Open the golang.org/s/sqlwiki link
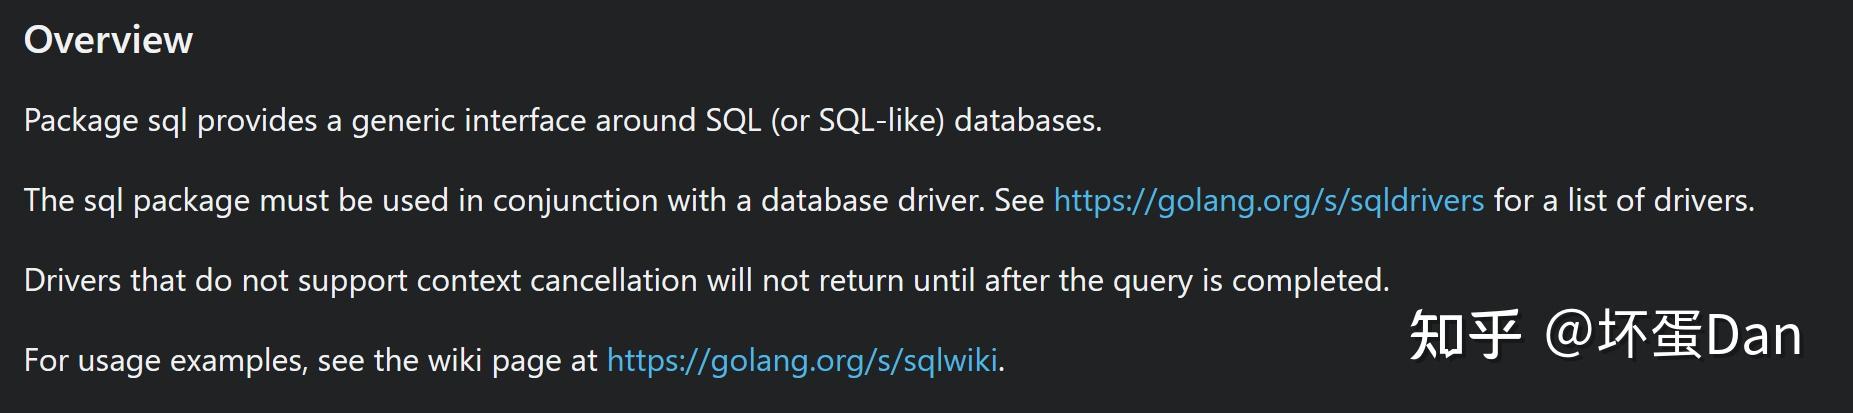This screenshot has width=1853, height=413. [x=802, y=361]
